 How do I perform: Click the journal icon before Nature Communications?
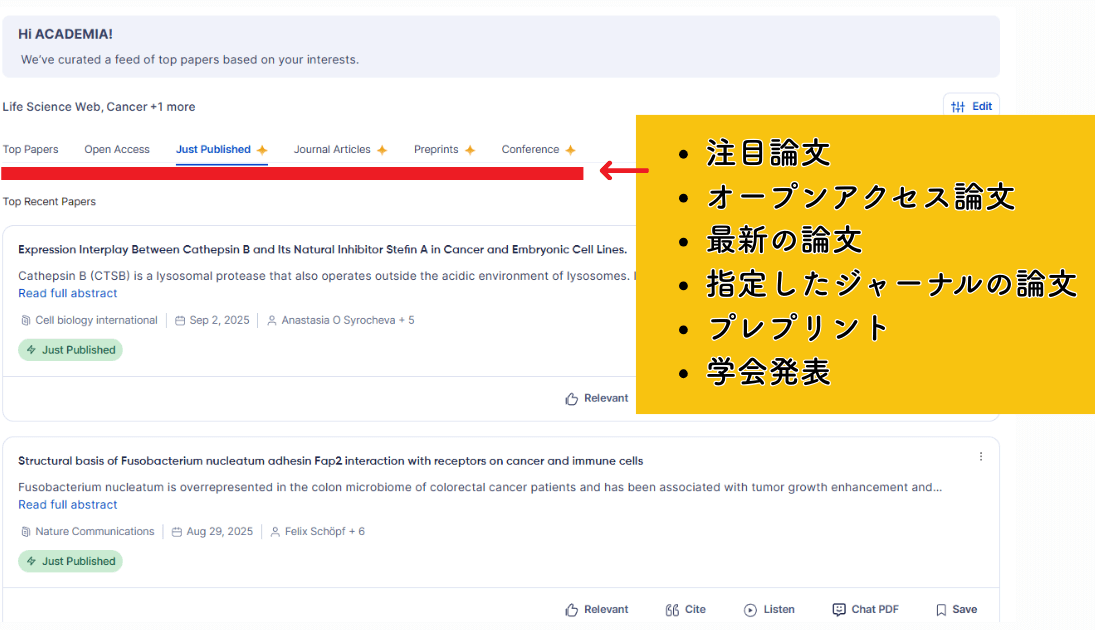point(26,532)
